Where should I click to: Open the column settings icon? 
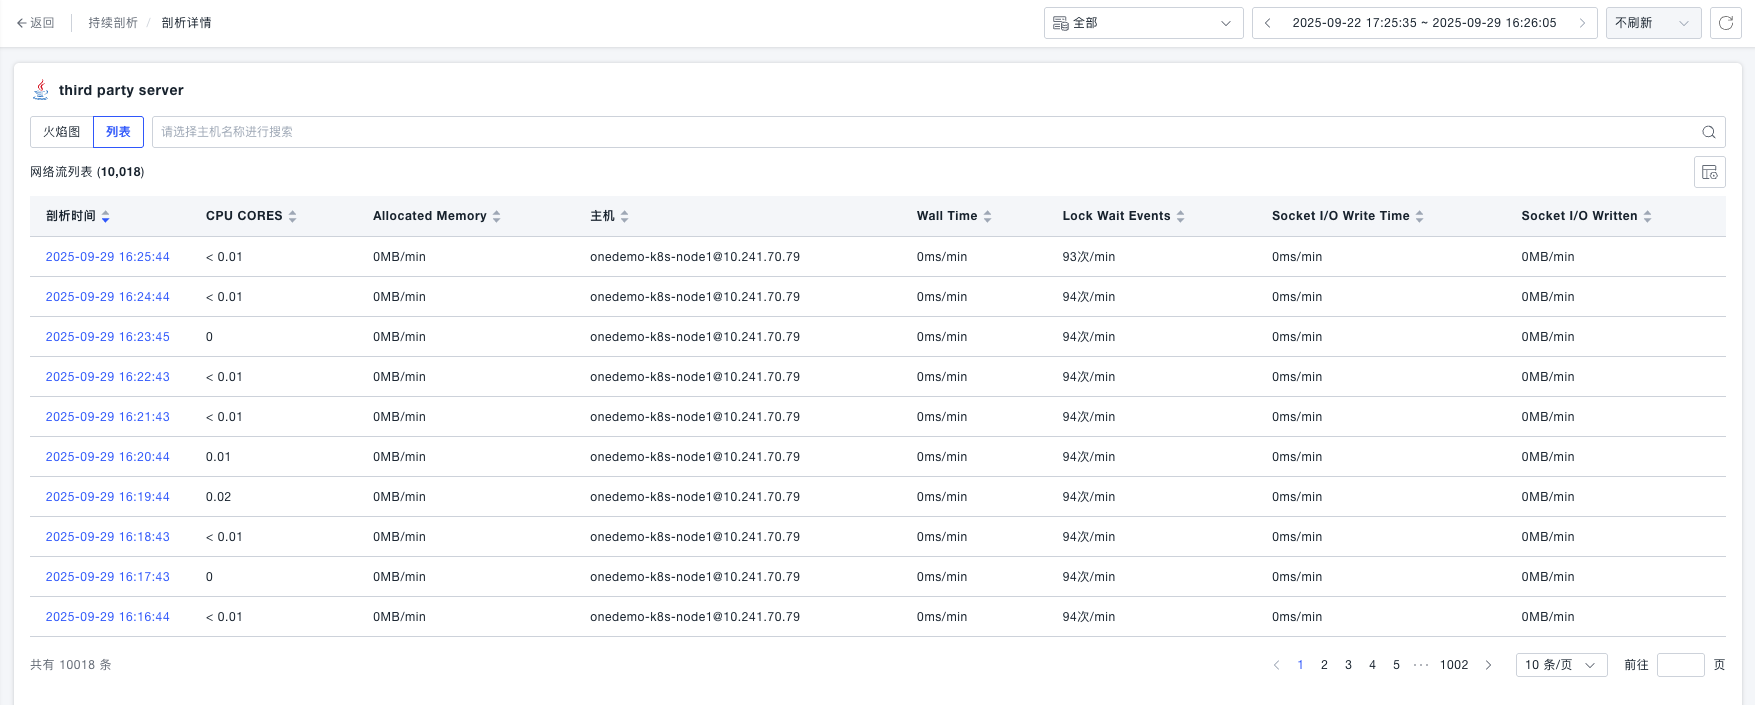(x=1709, y=172)
